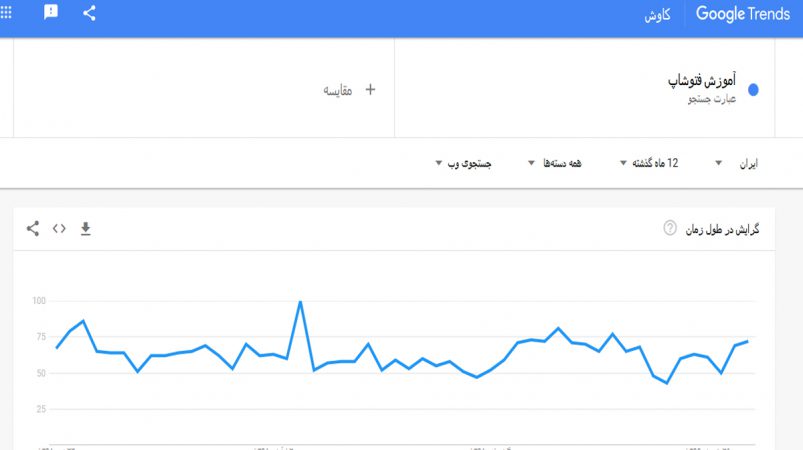The image size is (803, 450).
Task: Click the مقایسه compare button
Action: pos(337,91)
